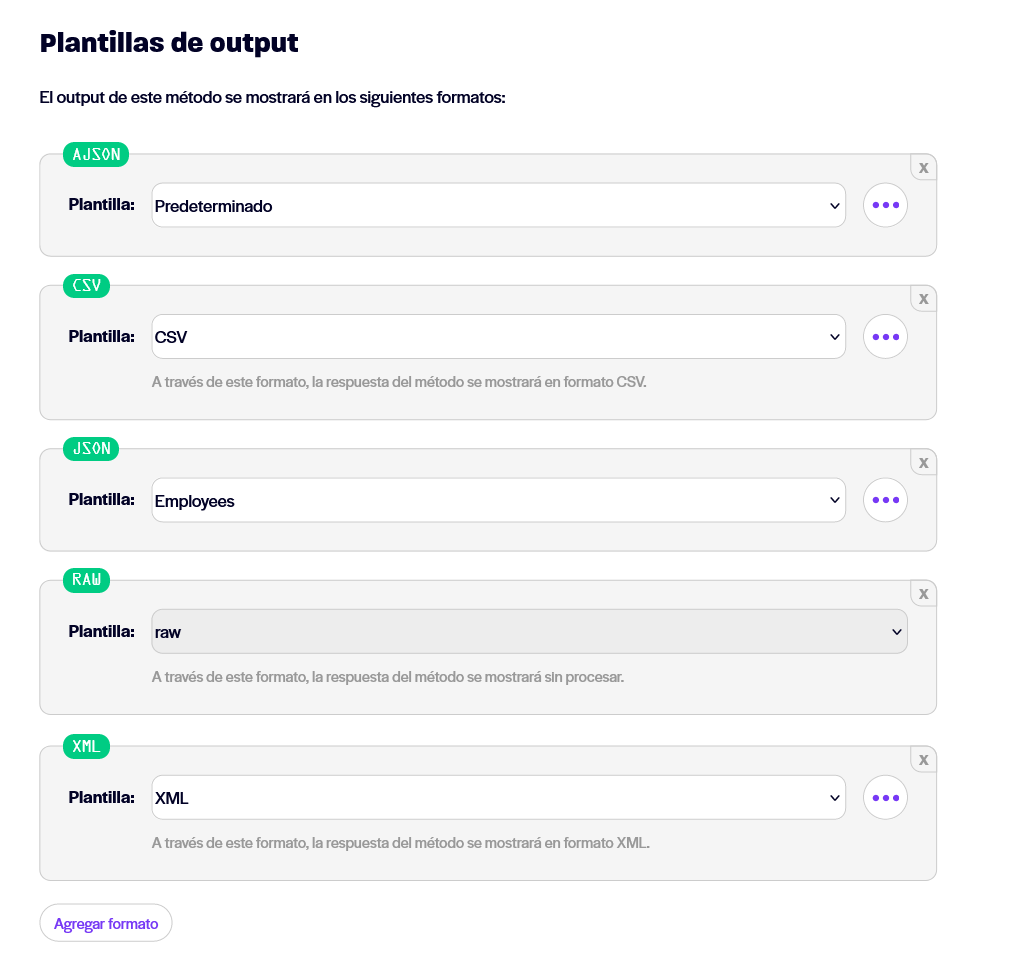The height and width of the screenshot is (967, 1032).
Task: Click the Agregar formato button
Action: pos(106,923)
